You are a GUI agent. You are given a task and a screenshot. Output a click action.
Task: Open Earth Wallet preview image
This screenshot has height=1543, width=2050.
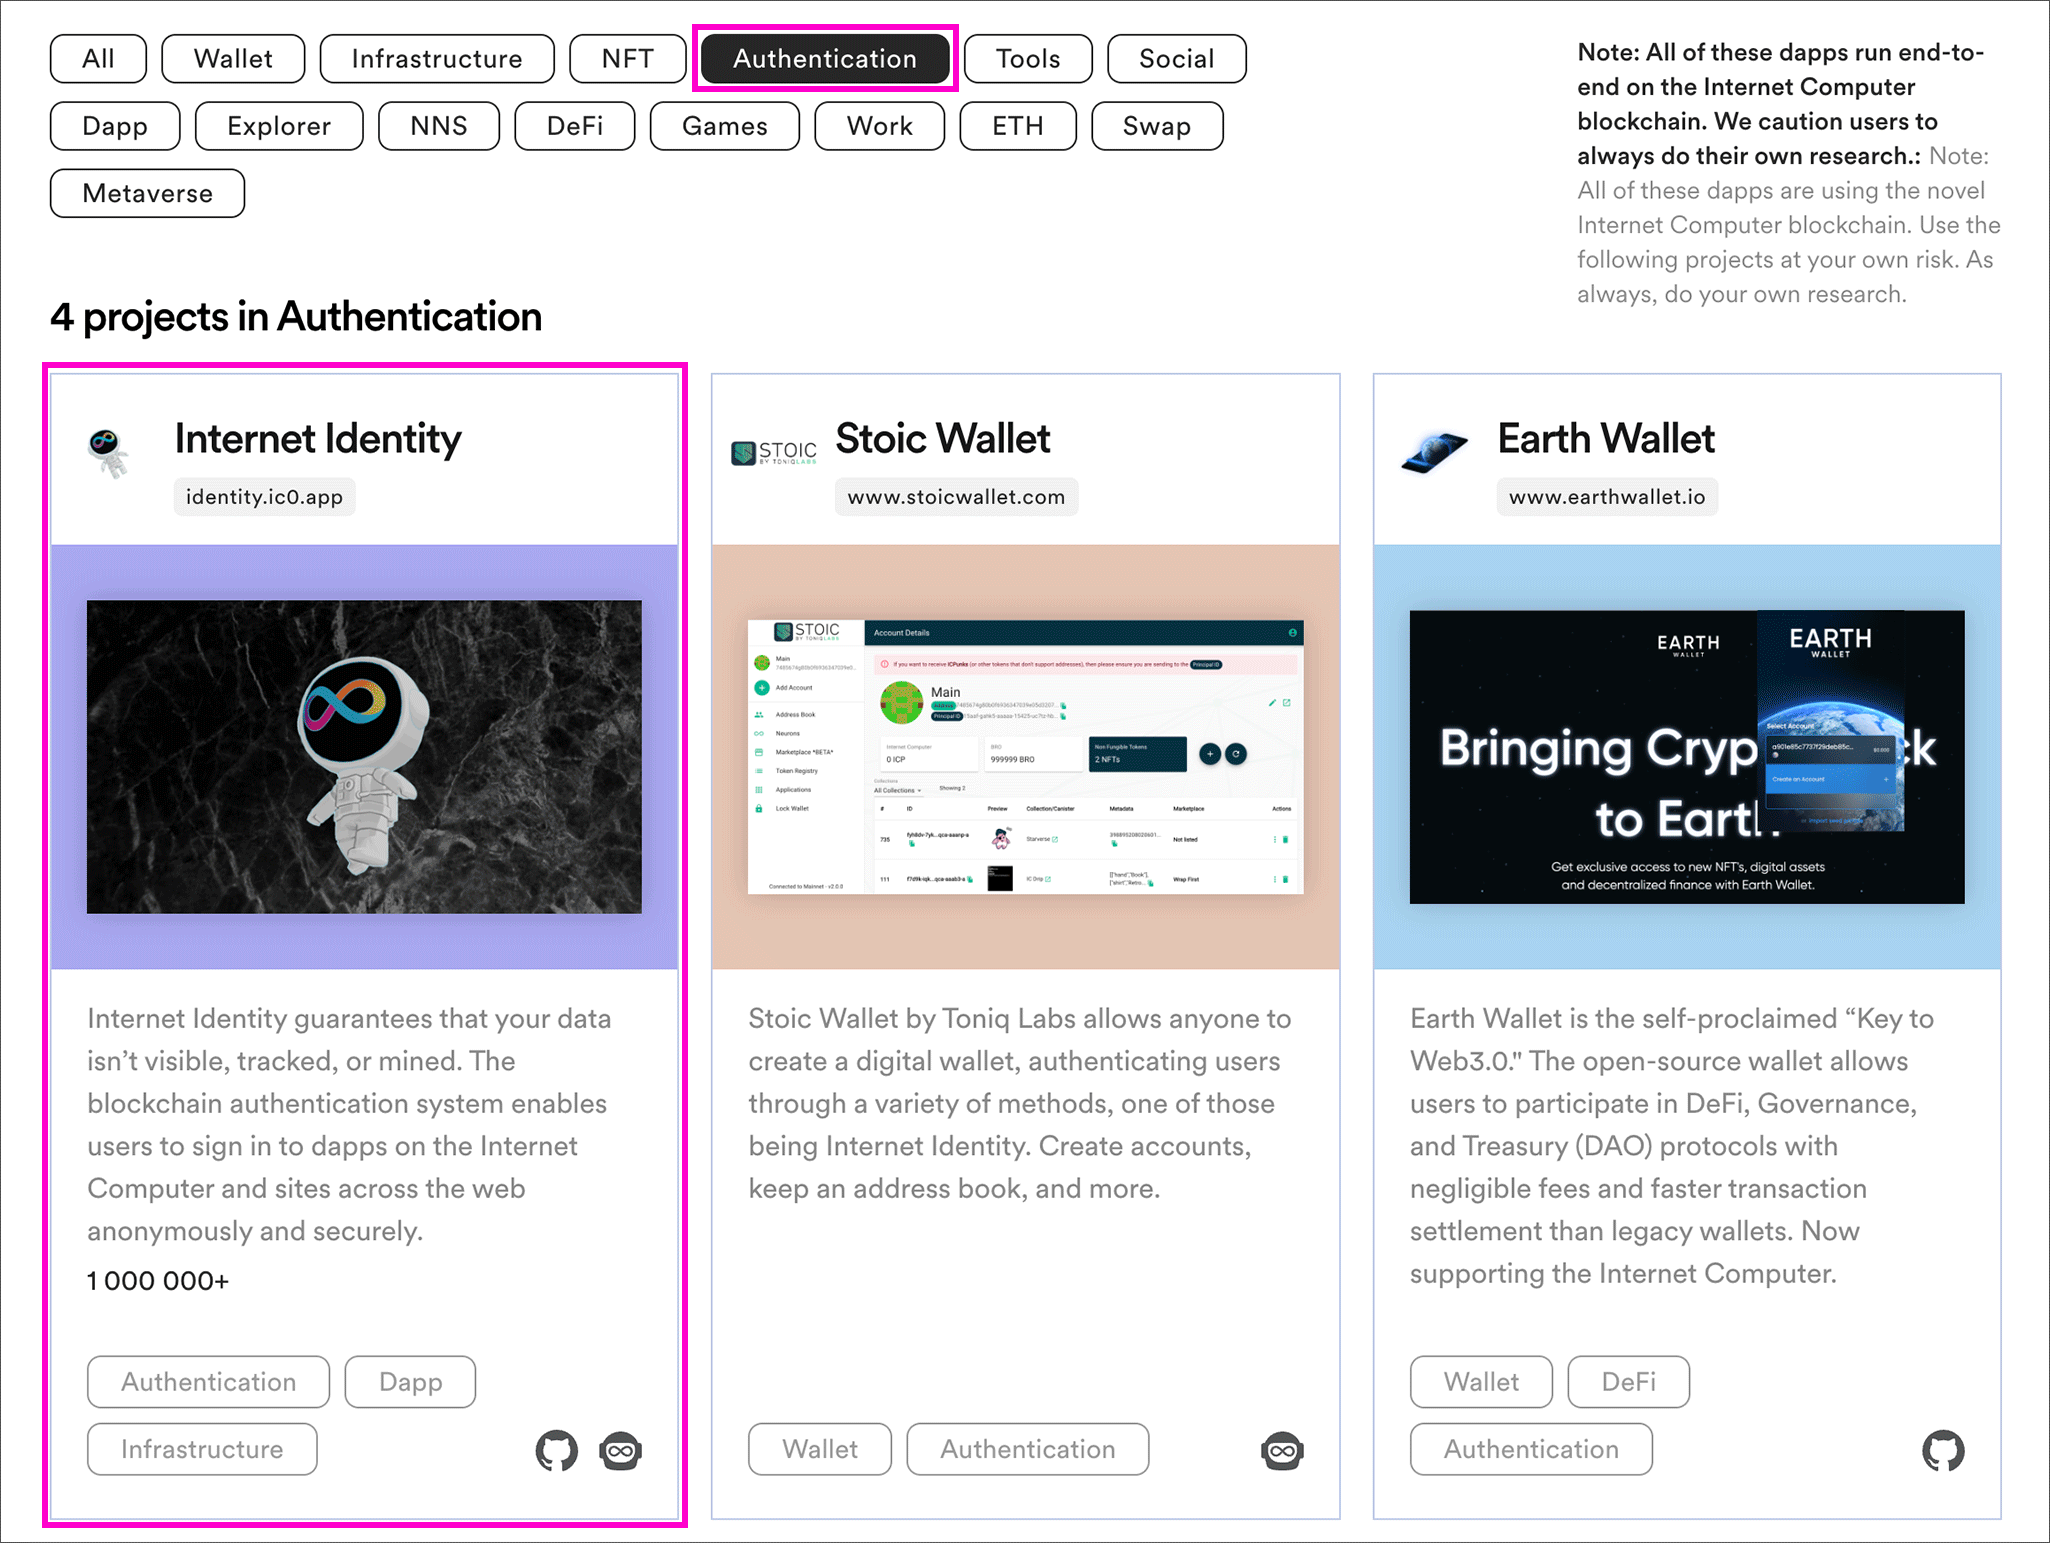1686,756
